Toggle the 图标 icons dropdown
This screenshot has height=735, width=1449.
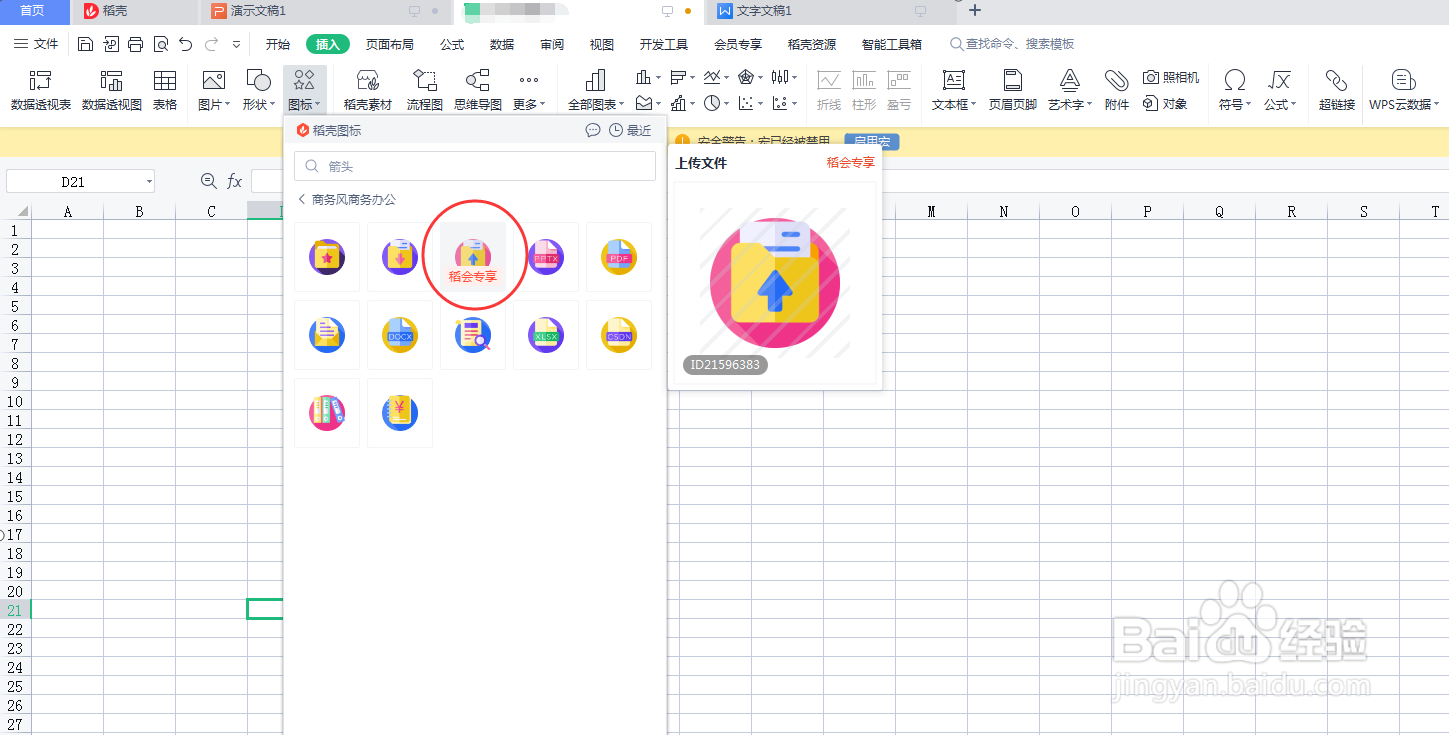click(304, 90)
